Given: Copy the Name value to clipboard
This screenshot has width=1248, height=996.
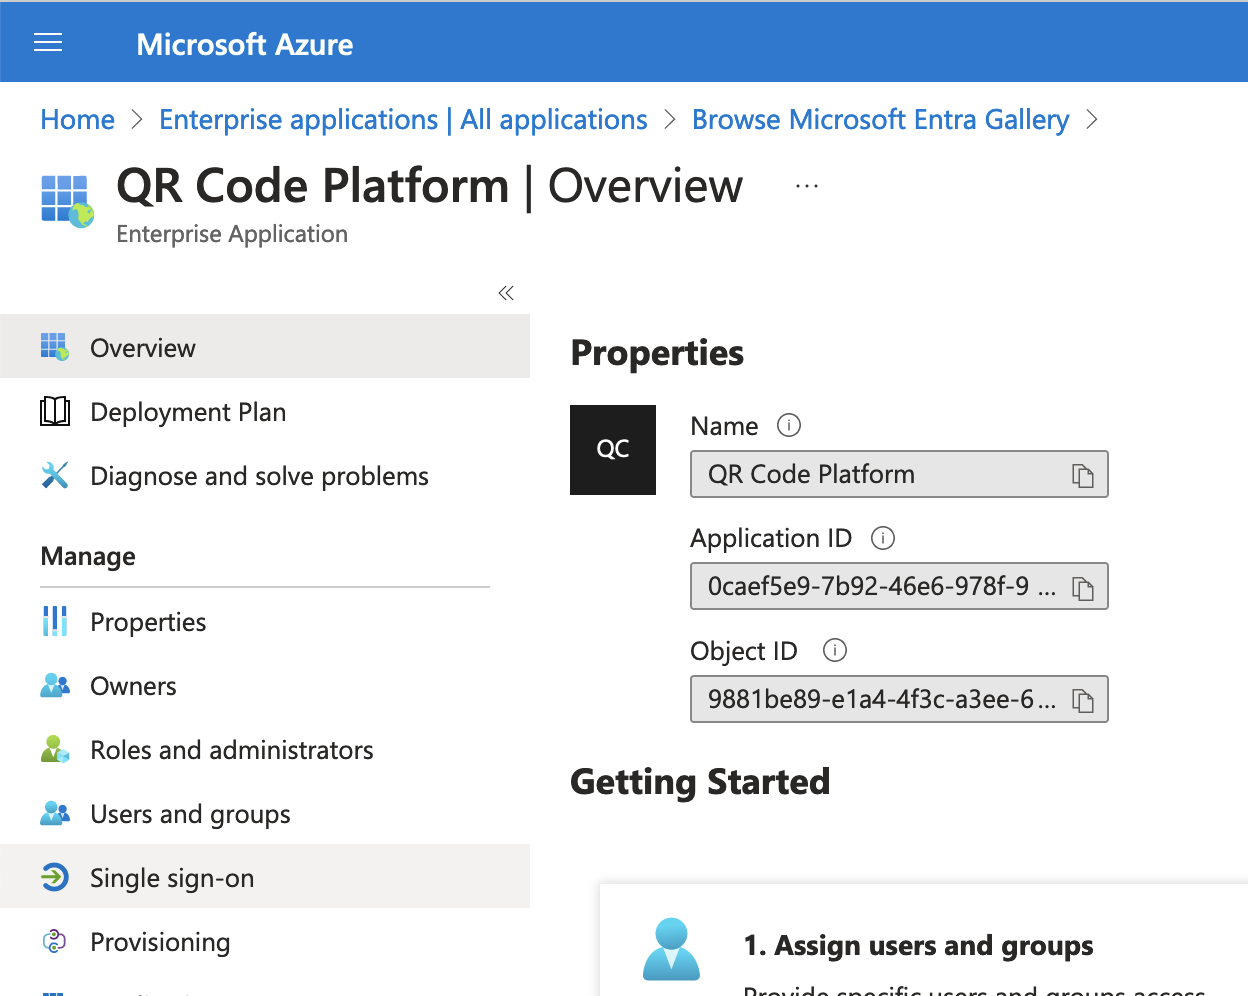Looking at the screenshot, I should 1083,475.
